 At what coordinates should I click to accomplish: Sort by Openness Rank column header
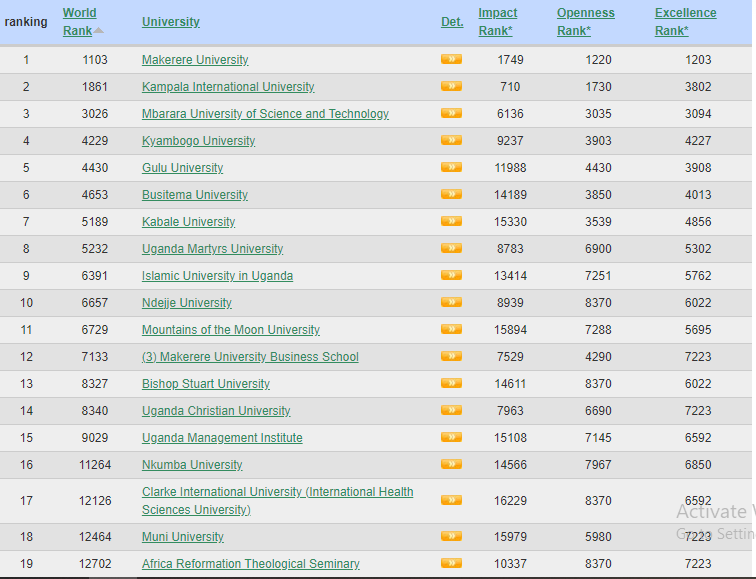click(x=586, y=22)
